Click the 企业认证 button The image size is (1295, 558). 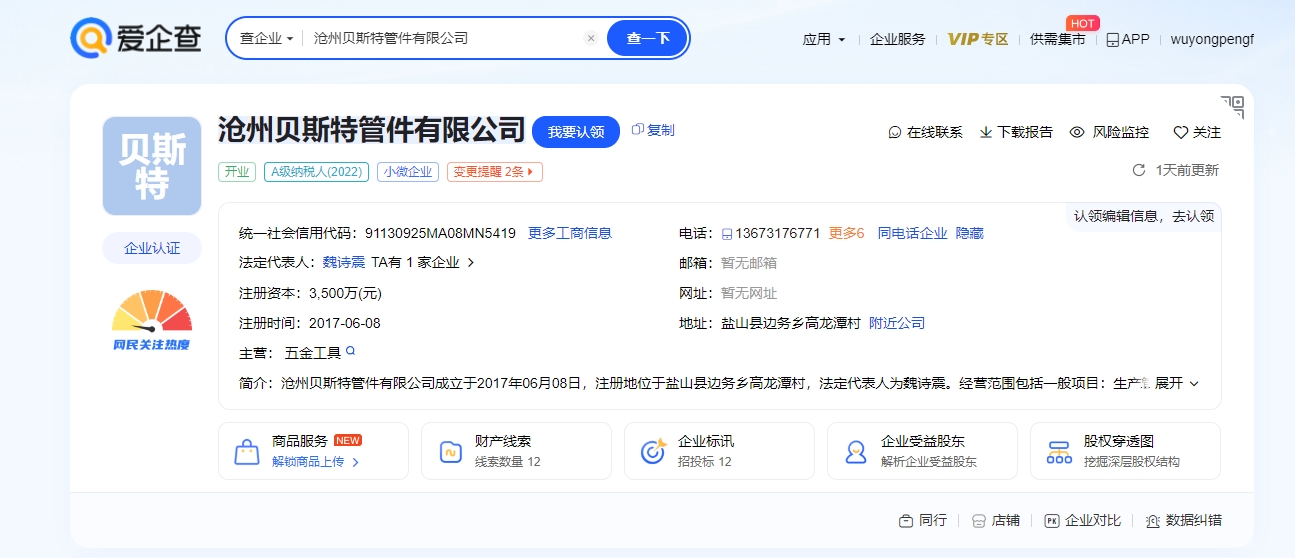(152, 248)
